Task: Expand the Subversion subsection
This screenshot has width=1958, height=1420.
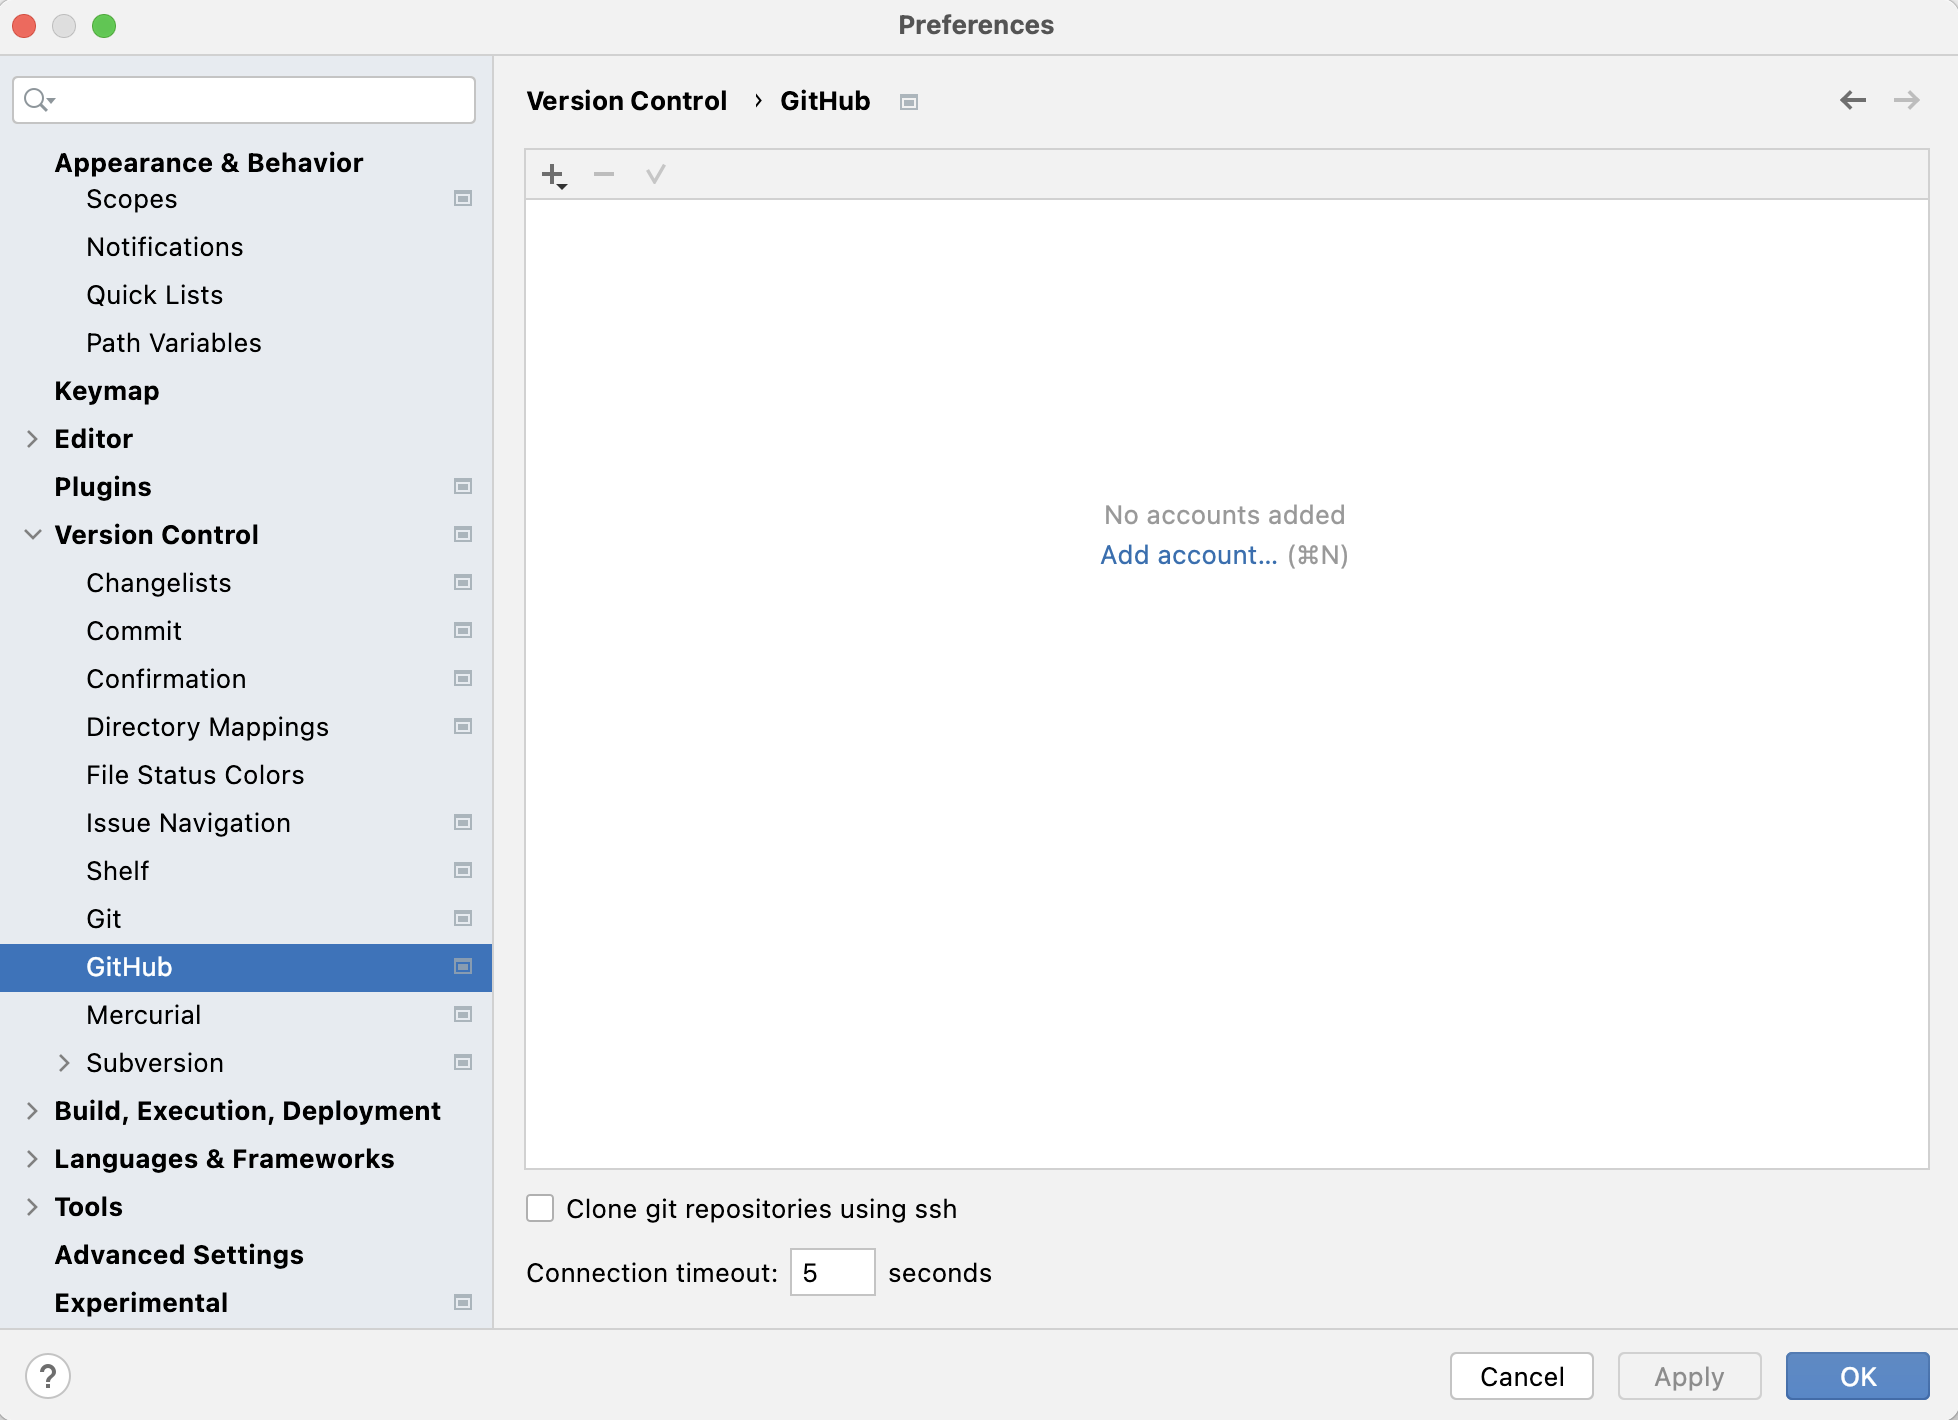Action: (64, 1063)
